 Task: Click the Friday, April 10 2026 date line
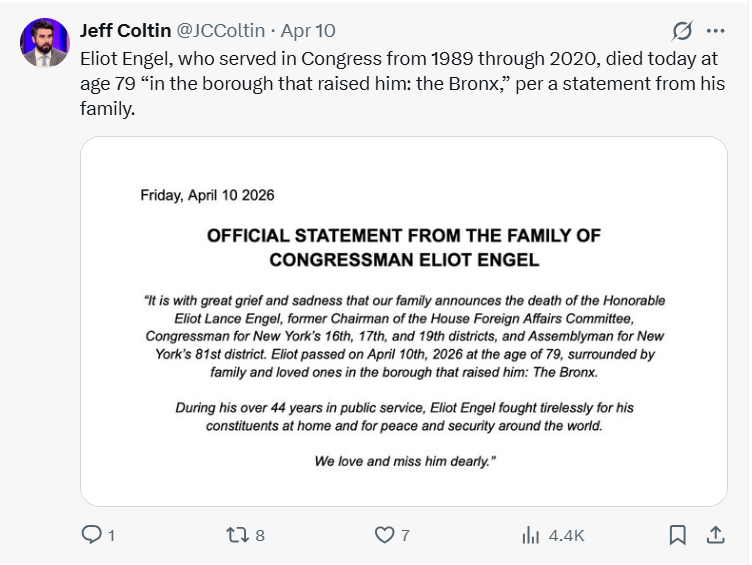(207, 195)
